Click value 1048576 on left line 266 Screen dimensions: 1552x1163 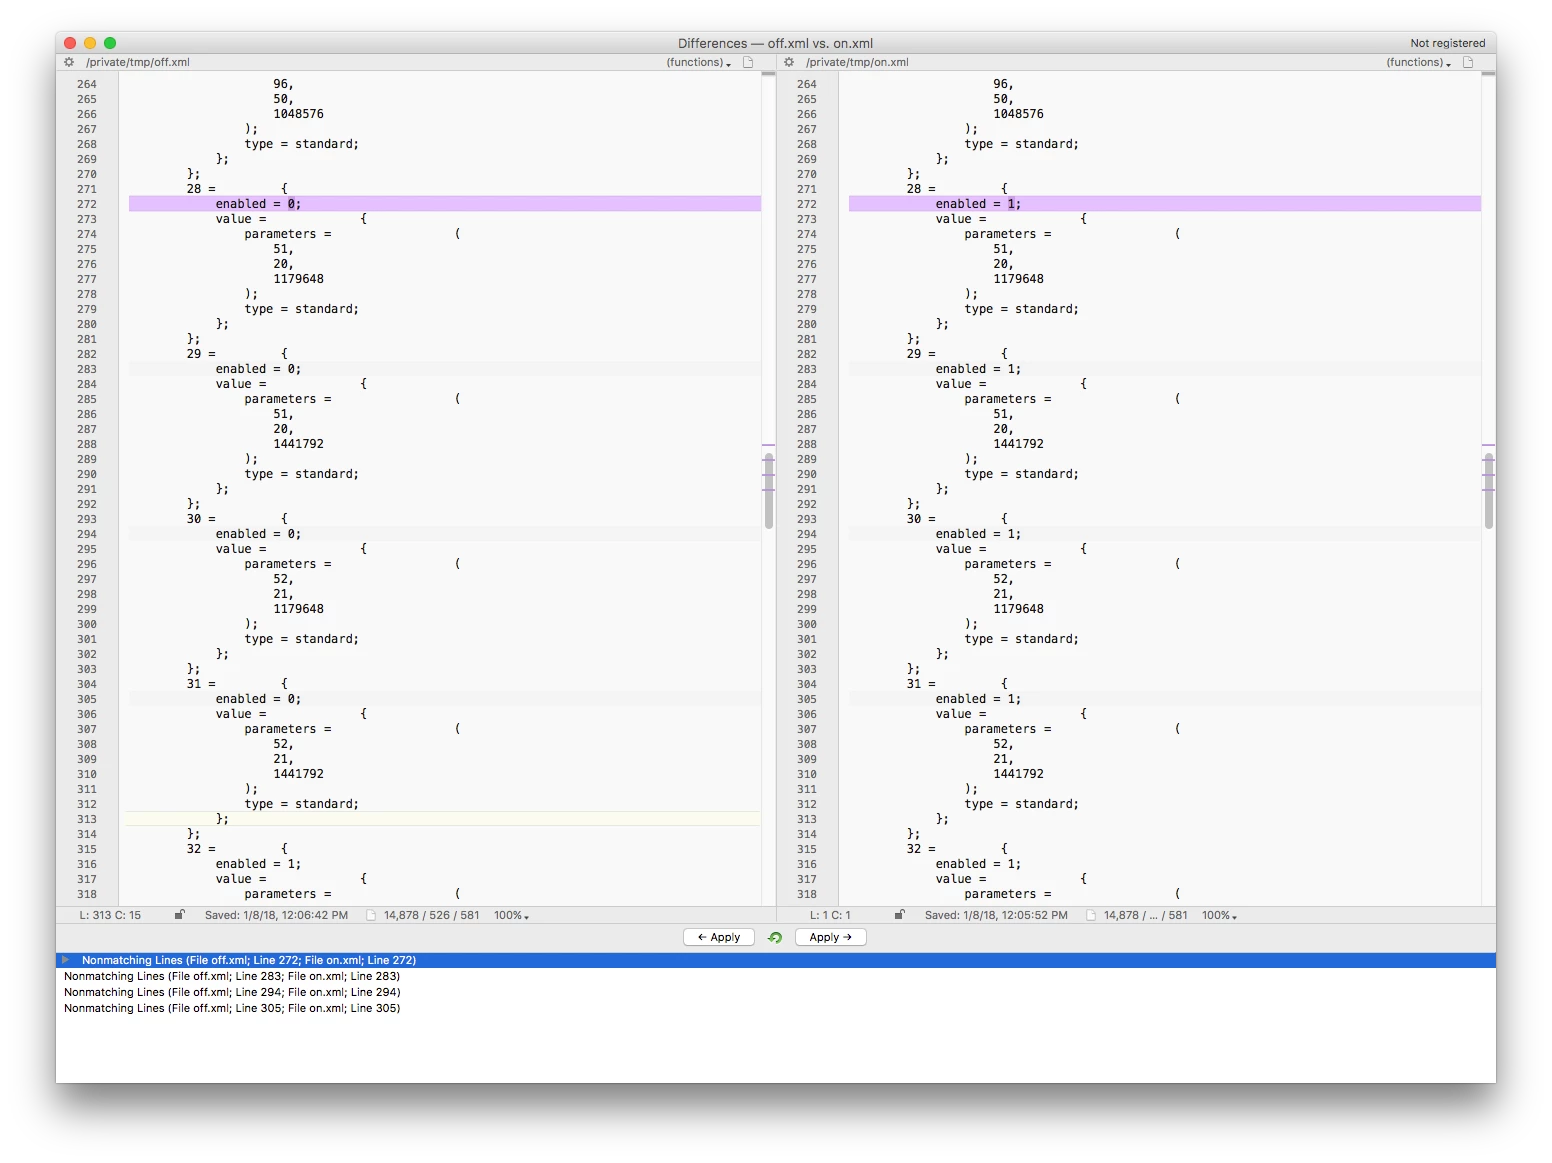[x=298, y=114]
